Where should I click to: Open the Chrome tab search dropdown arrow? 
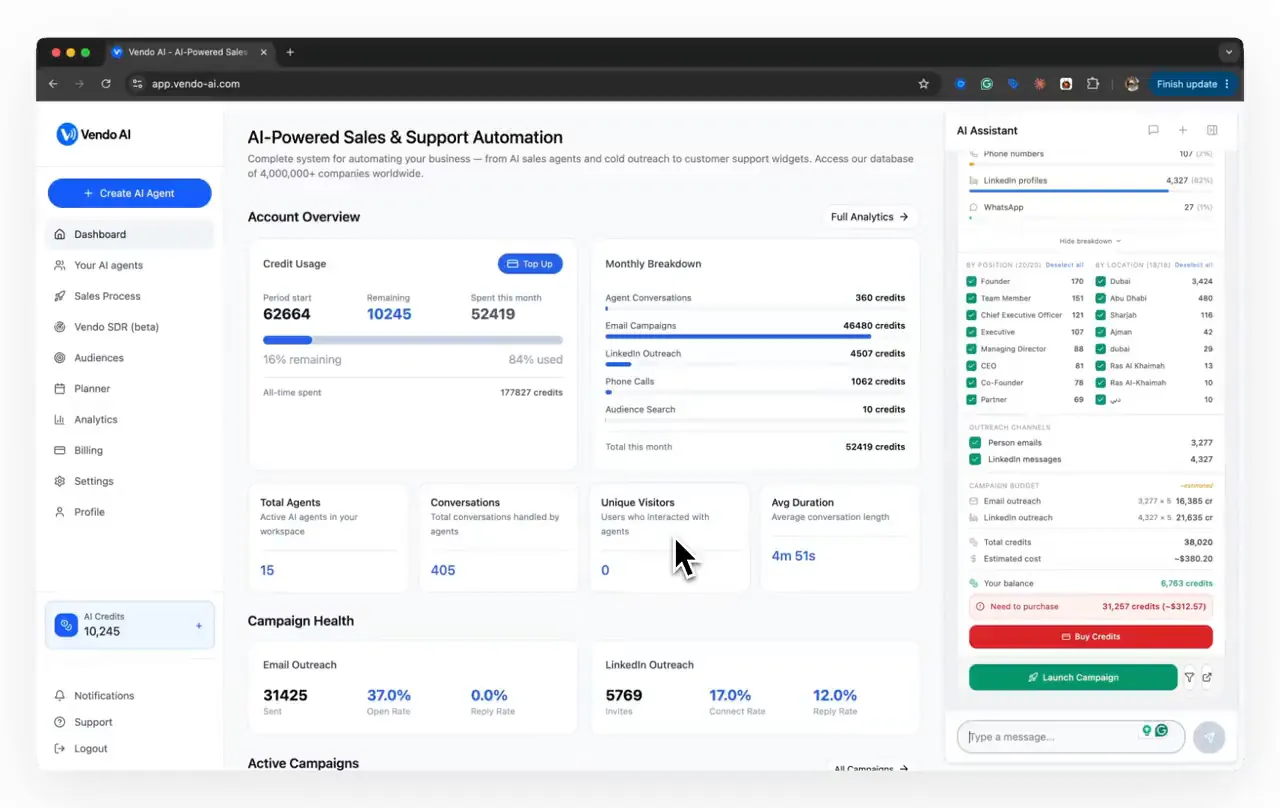(1229, 52)
